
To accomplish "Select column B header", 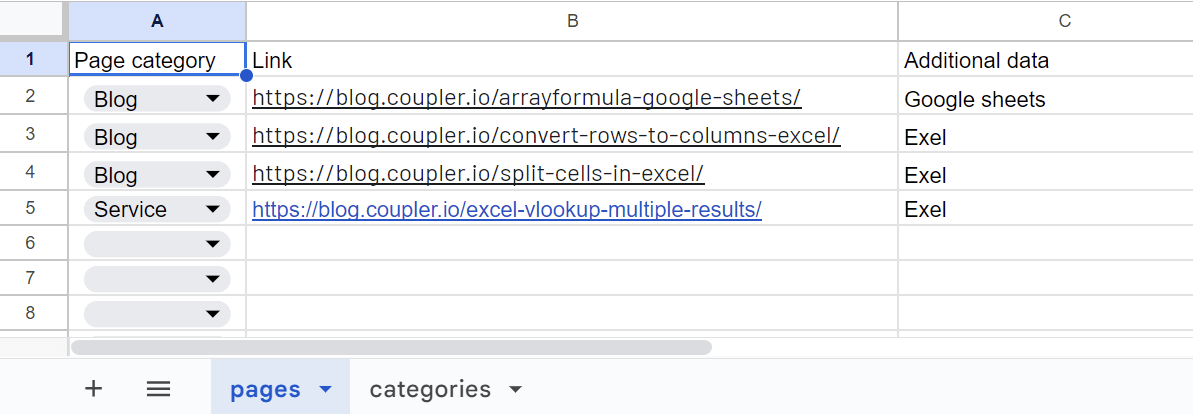I will tap(572, 21).
